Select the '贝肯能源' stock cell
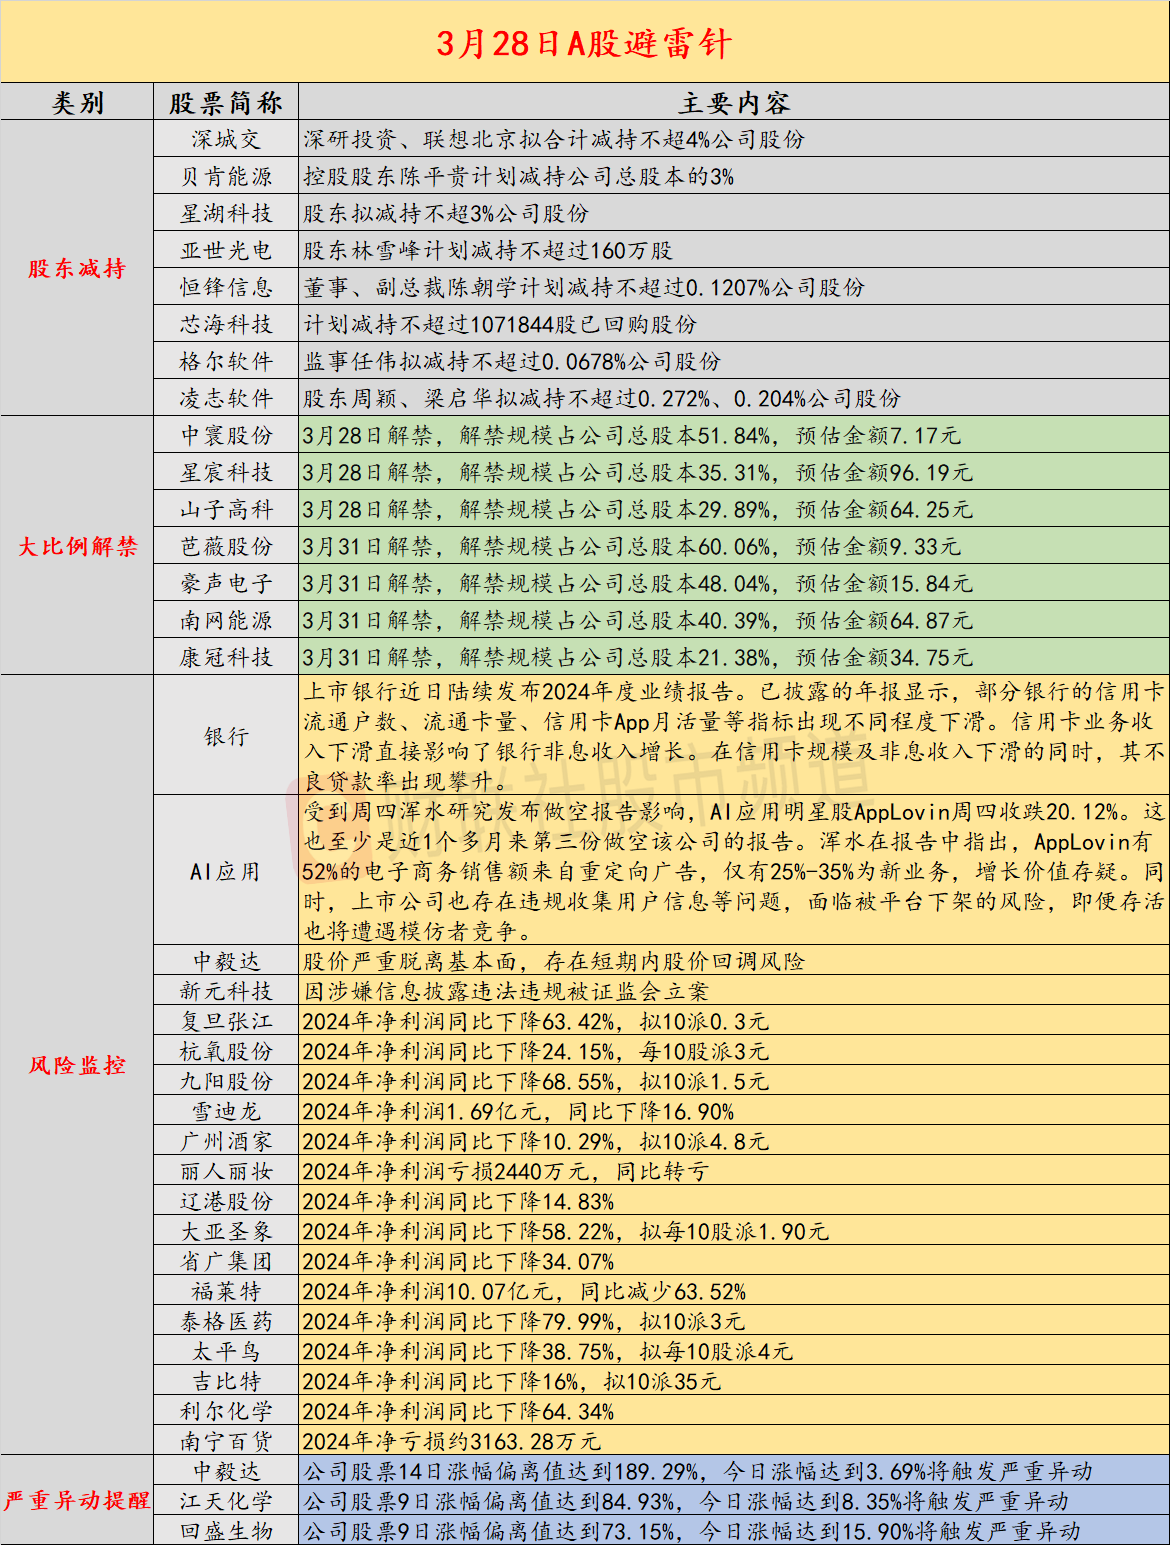The height and width of the screenshot is (1545, 1170). point(226,177)
